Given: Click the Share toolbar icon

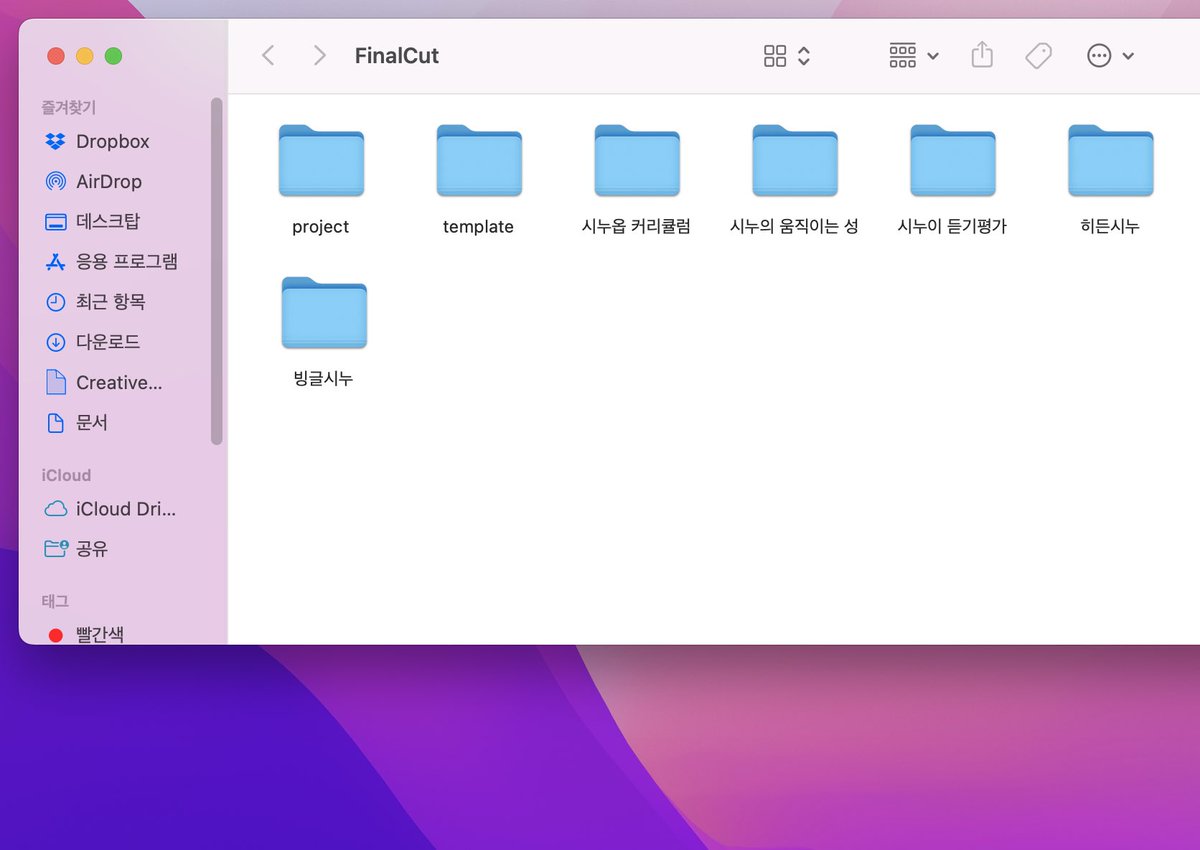Looking at the screenshot, I should coord(982,55).
